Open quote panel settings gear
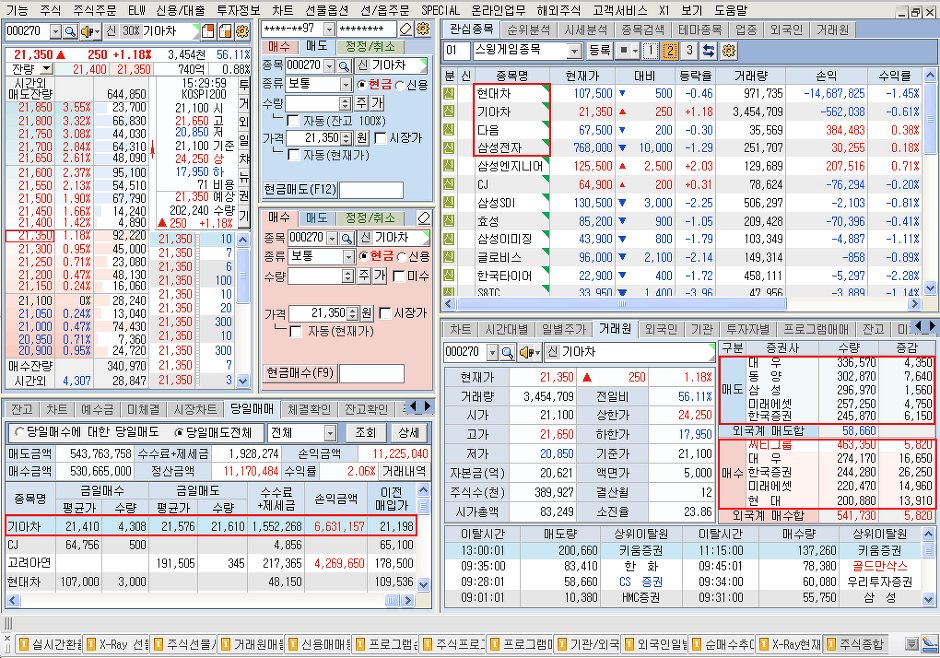This screenshot has height=658, width=940. [242, 31]
